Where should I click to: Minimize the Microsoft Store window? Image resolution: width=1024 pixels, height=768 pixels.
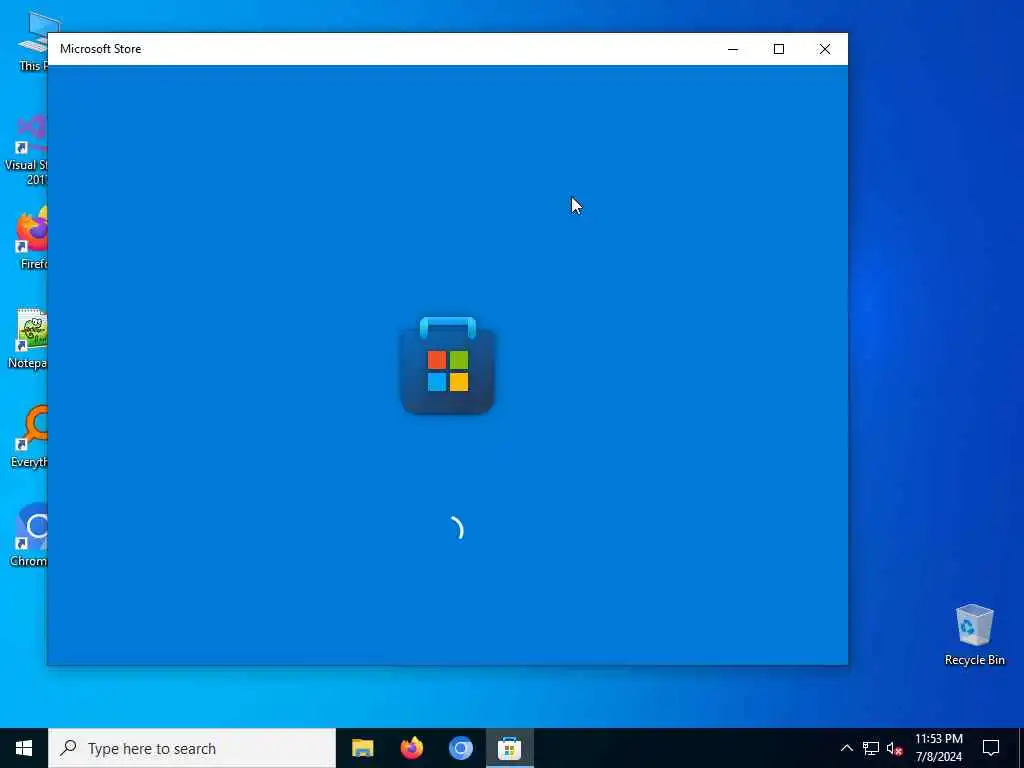[733, 49]
